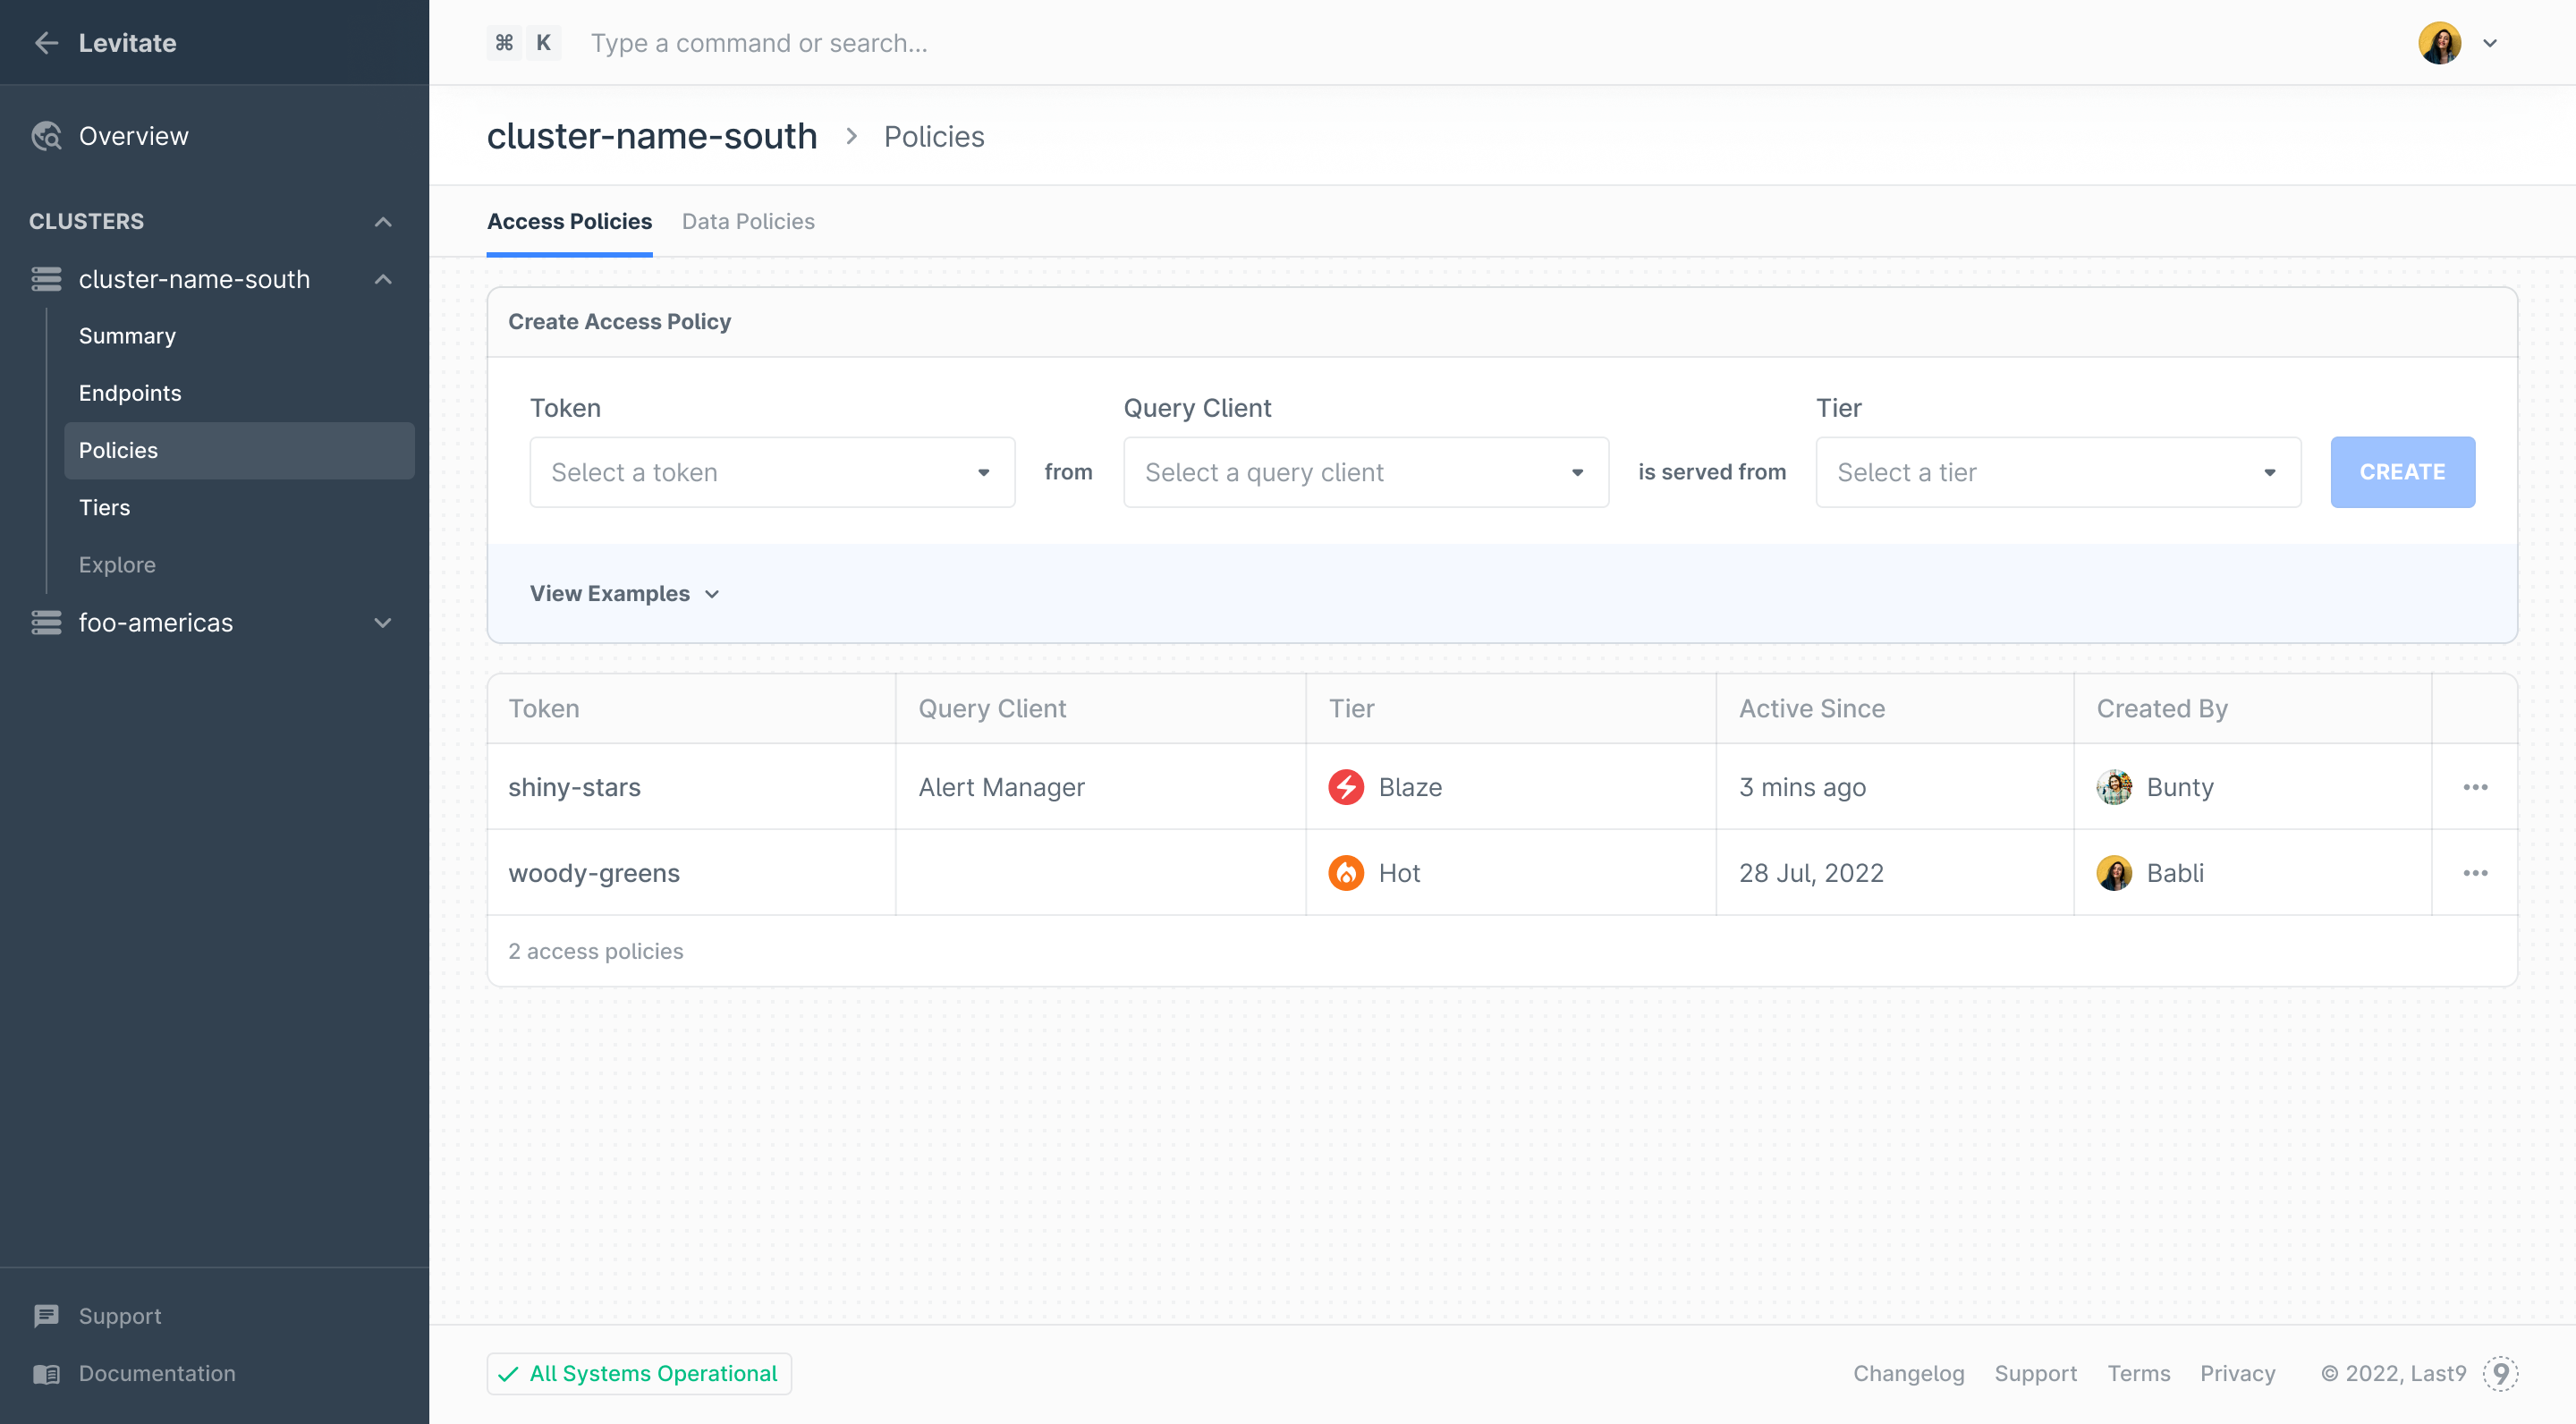Open Tiers in the sidebar menu
The image size is (2576, 1424).
(x=104, y=508)
